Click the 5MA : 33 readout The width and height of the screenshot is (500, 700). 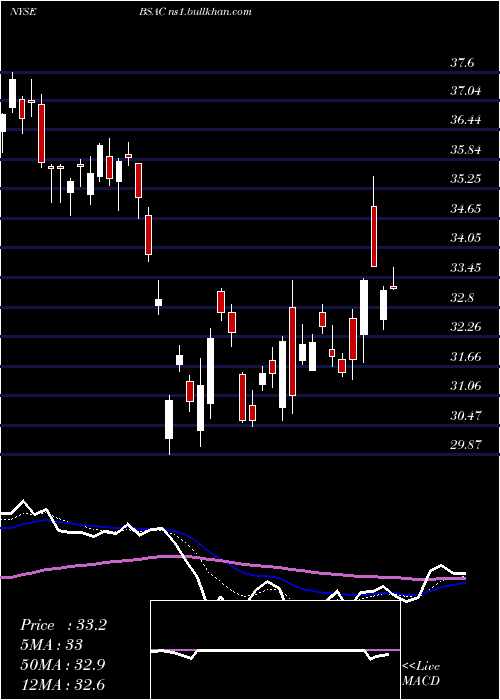click(52, 645)
